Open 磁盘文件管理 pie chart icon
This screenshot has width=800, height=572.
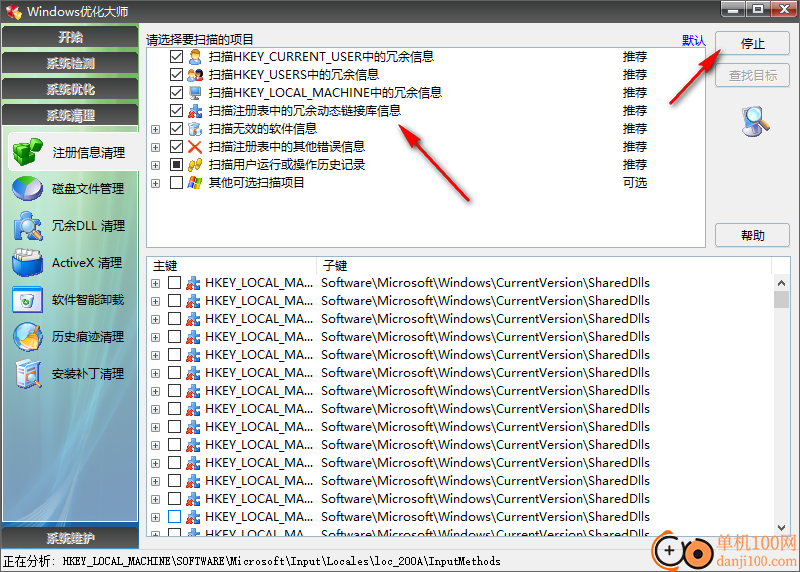pos(28,189)
